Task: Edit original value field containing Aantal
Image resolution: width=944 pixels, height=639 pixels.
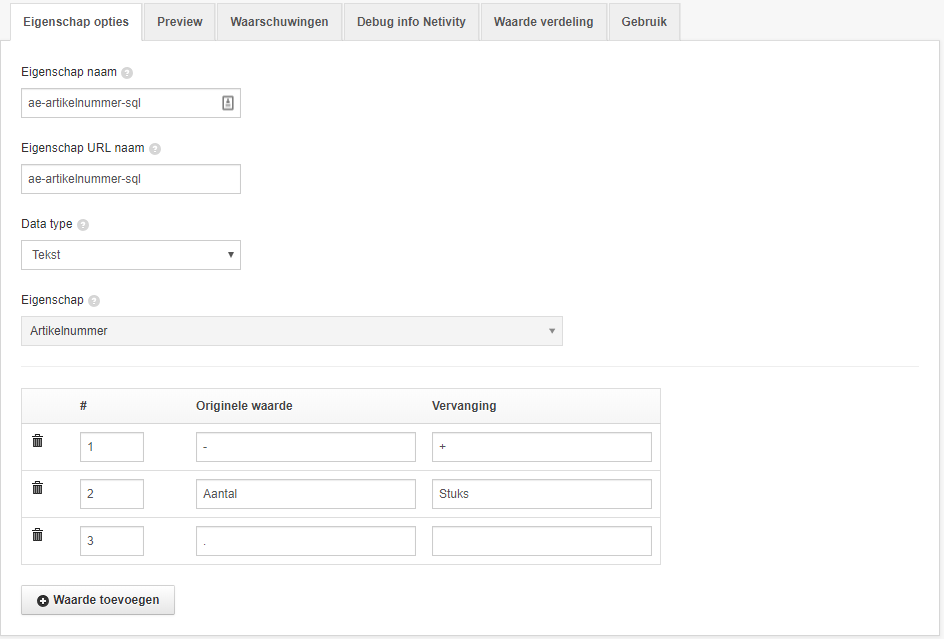Action: click(306, 494)
